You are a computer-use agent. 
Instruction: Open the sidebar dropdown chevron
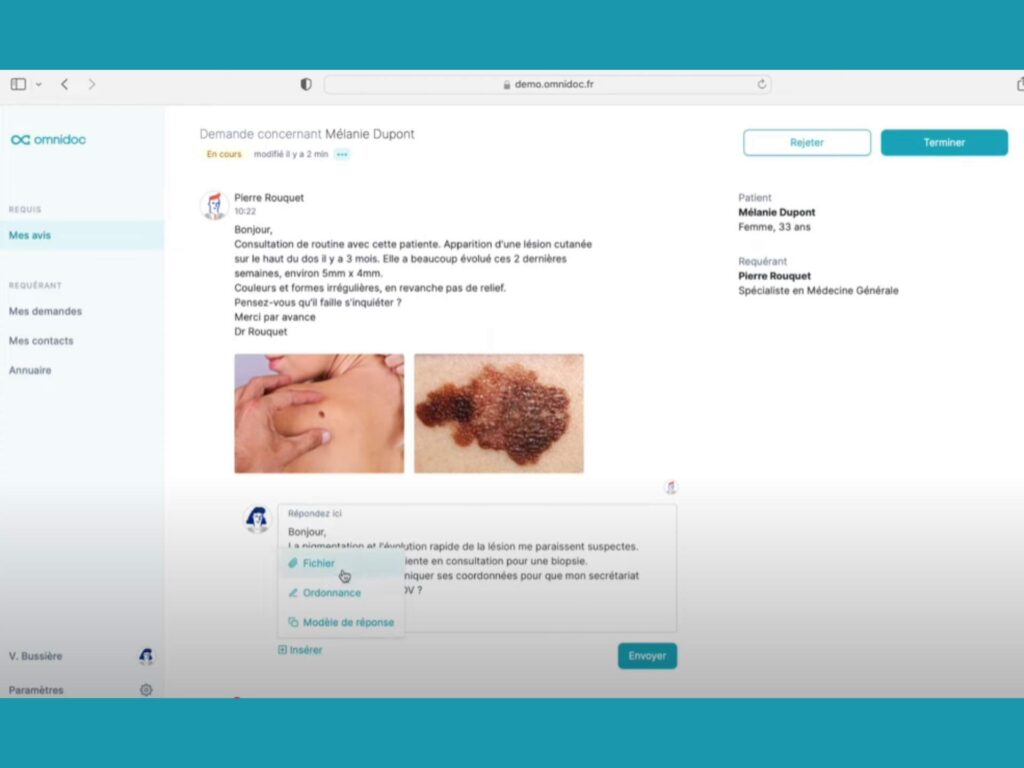pos(39,84)
